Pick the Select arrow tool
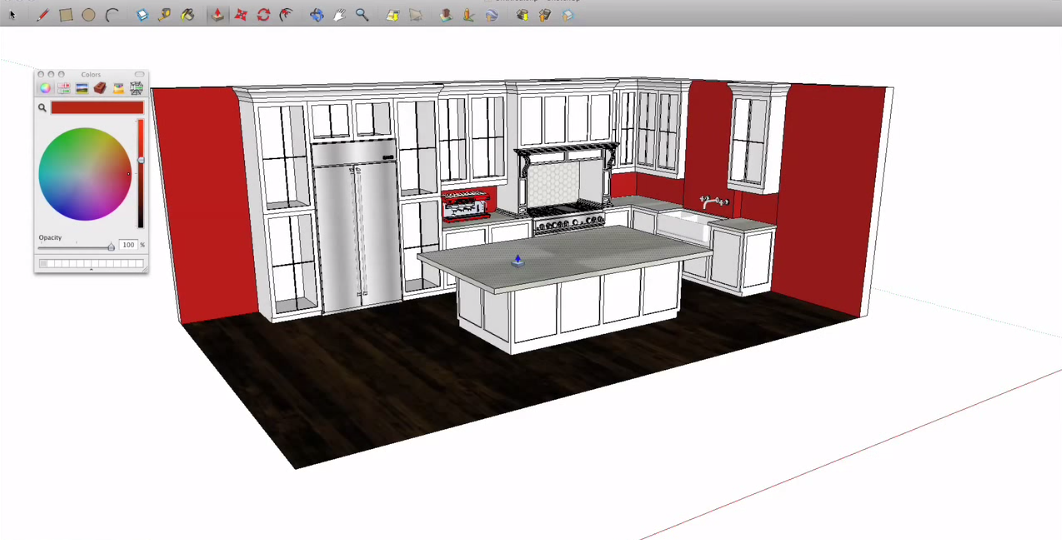This screenshot has width=1062, height=540. 12,14
